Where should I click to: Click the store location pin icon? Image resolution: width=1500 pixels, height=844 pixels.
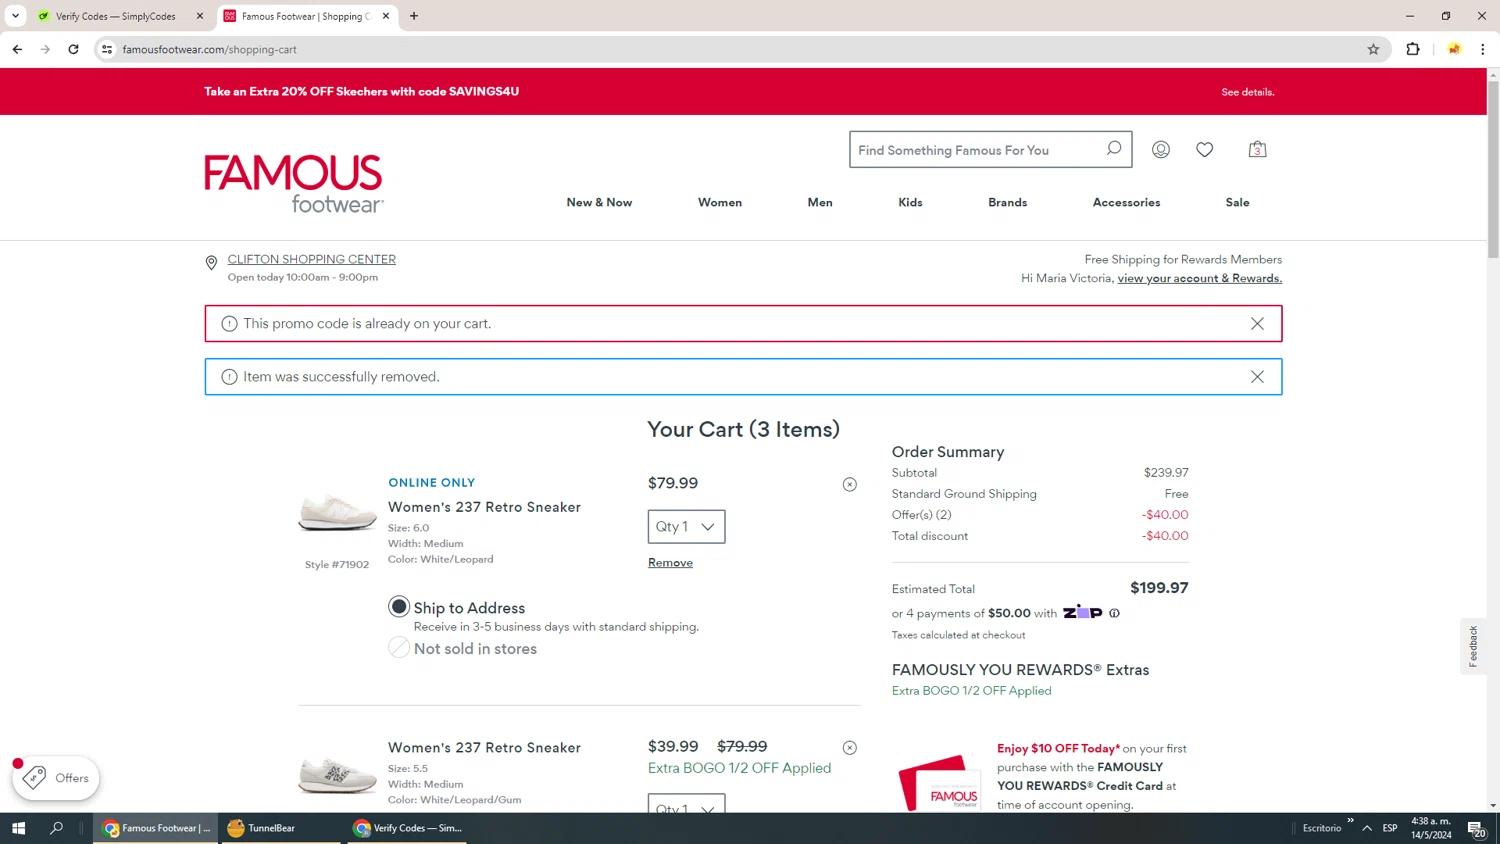click(x=211, y=263)
